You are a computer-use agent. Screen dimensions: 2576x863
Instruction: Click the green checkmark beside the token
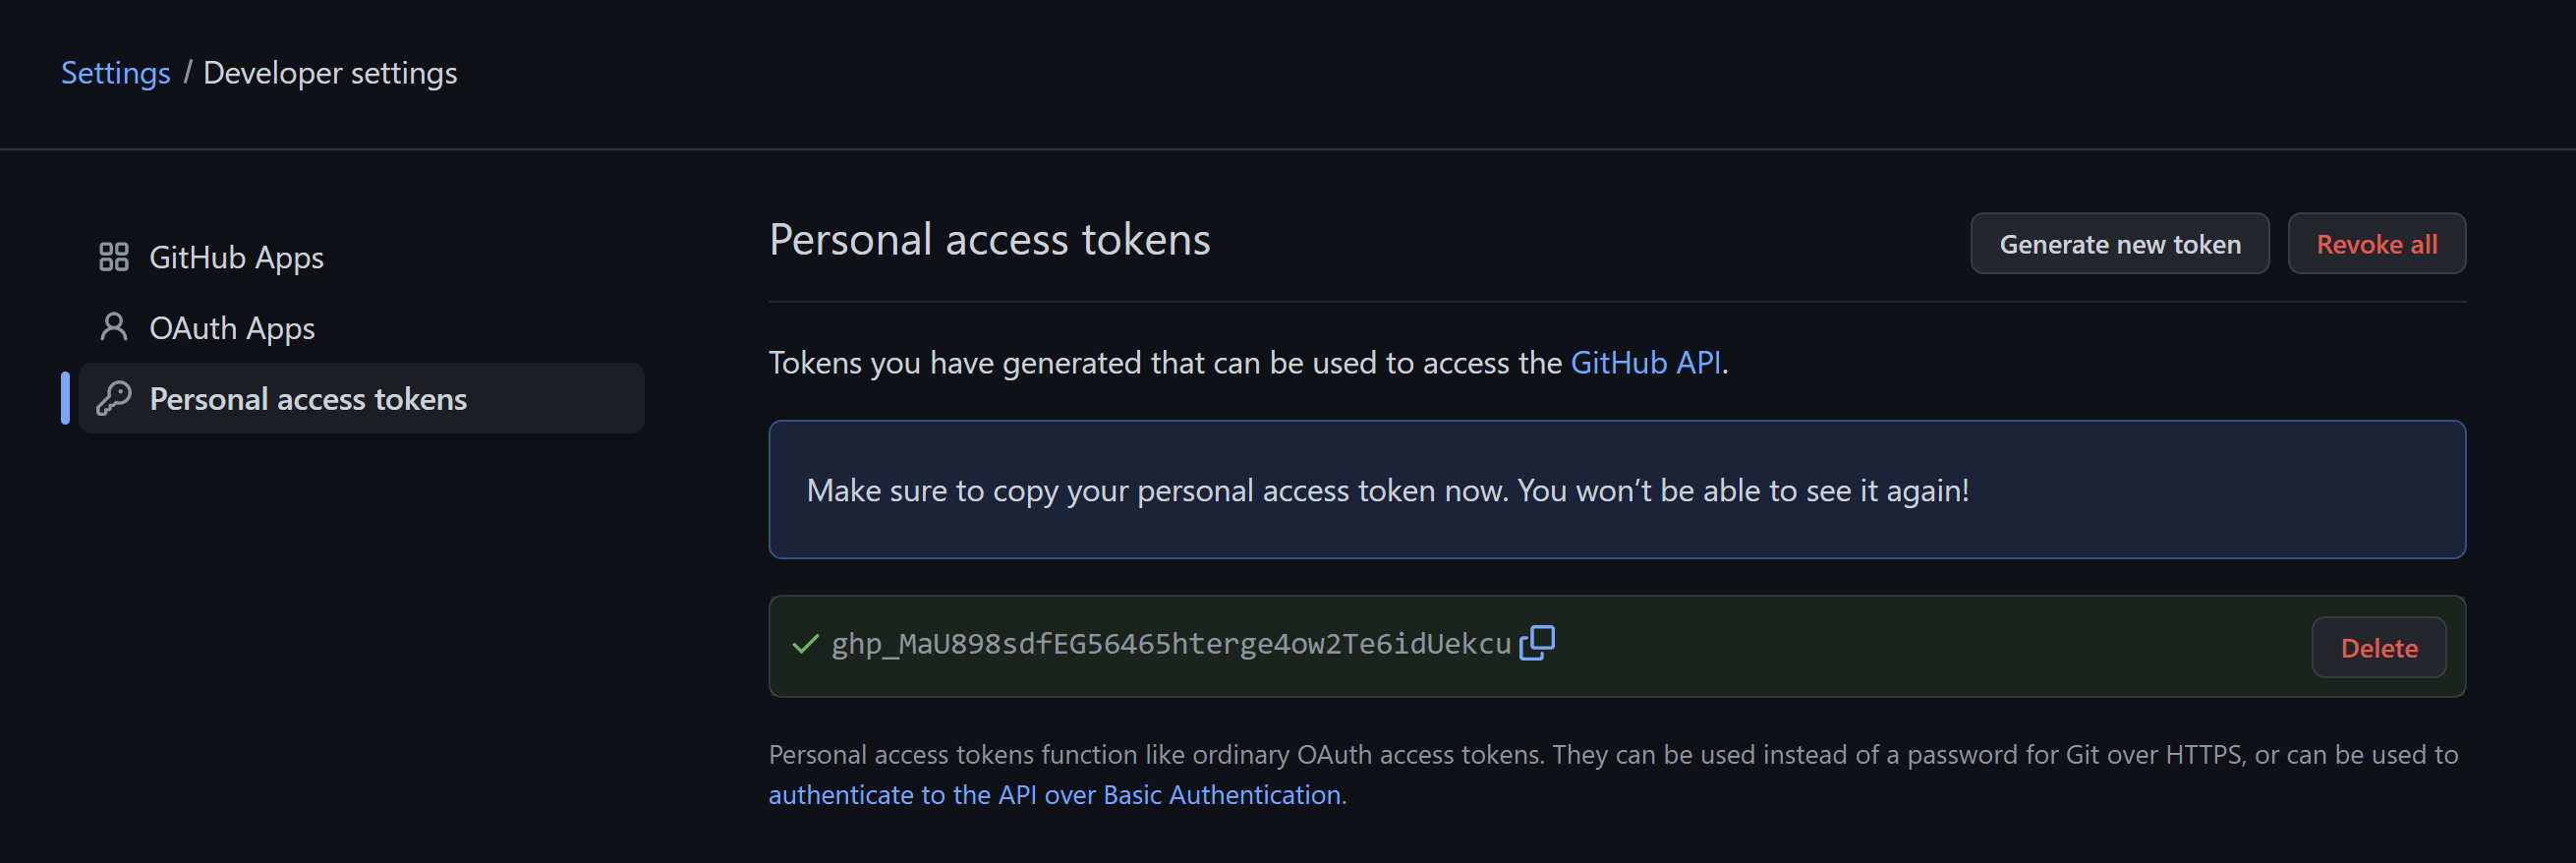pos(805,644)
